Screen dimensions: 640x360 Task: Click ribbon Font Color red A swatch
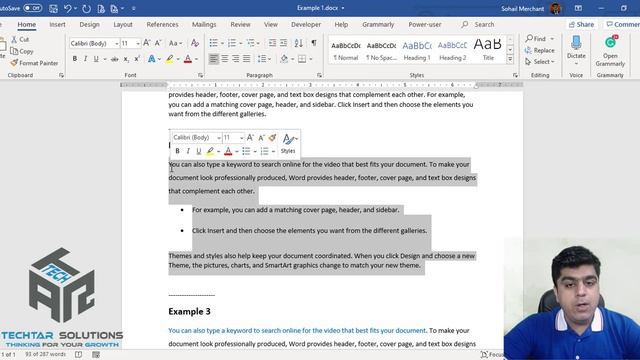(188, 59)
